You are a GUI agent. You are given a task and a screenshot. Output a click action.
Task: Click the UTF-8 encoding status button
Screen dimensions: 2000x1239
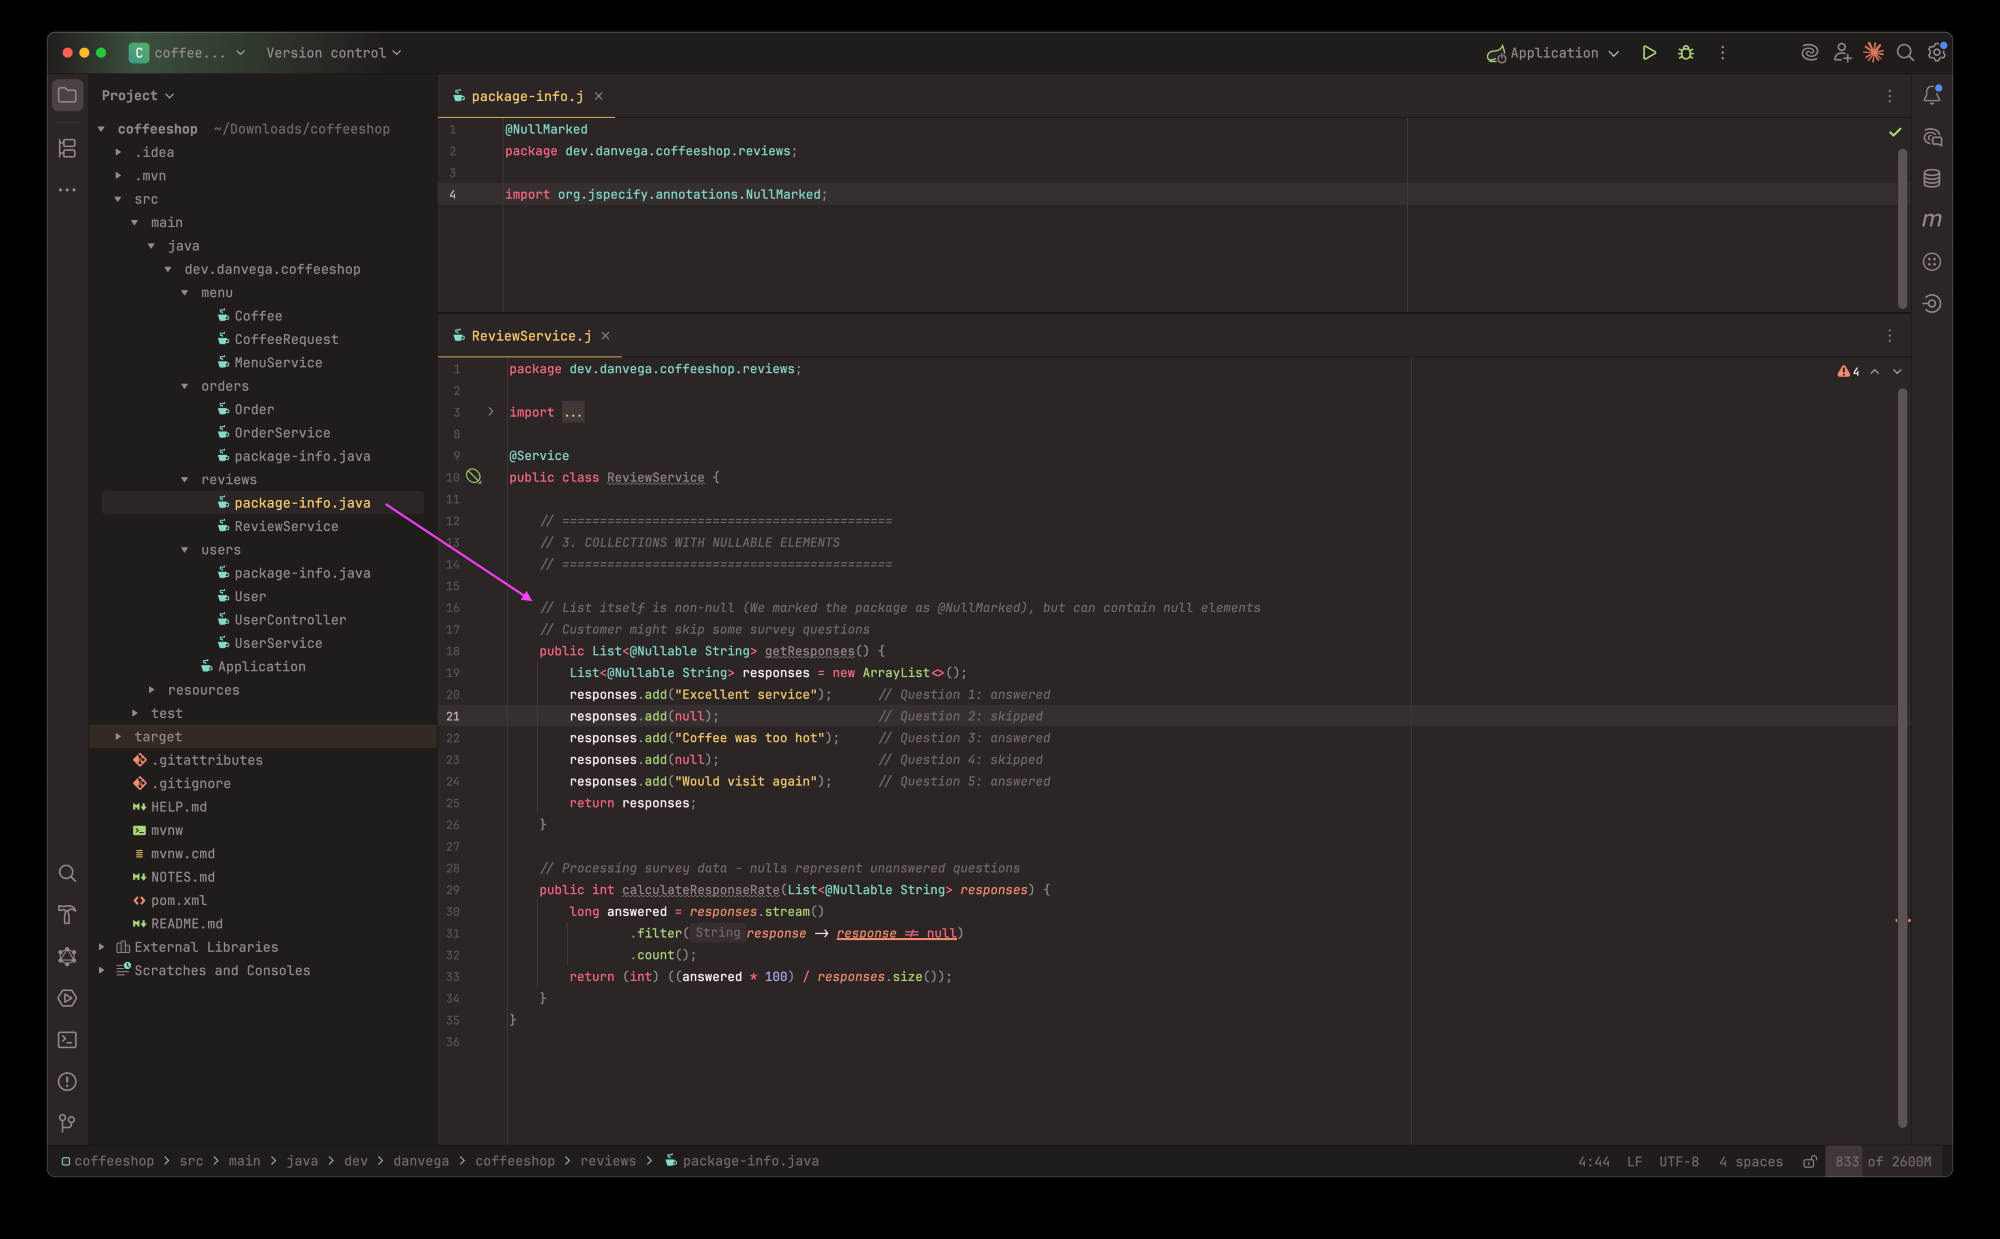(x=1678, y=1161)
